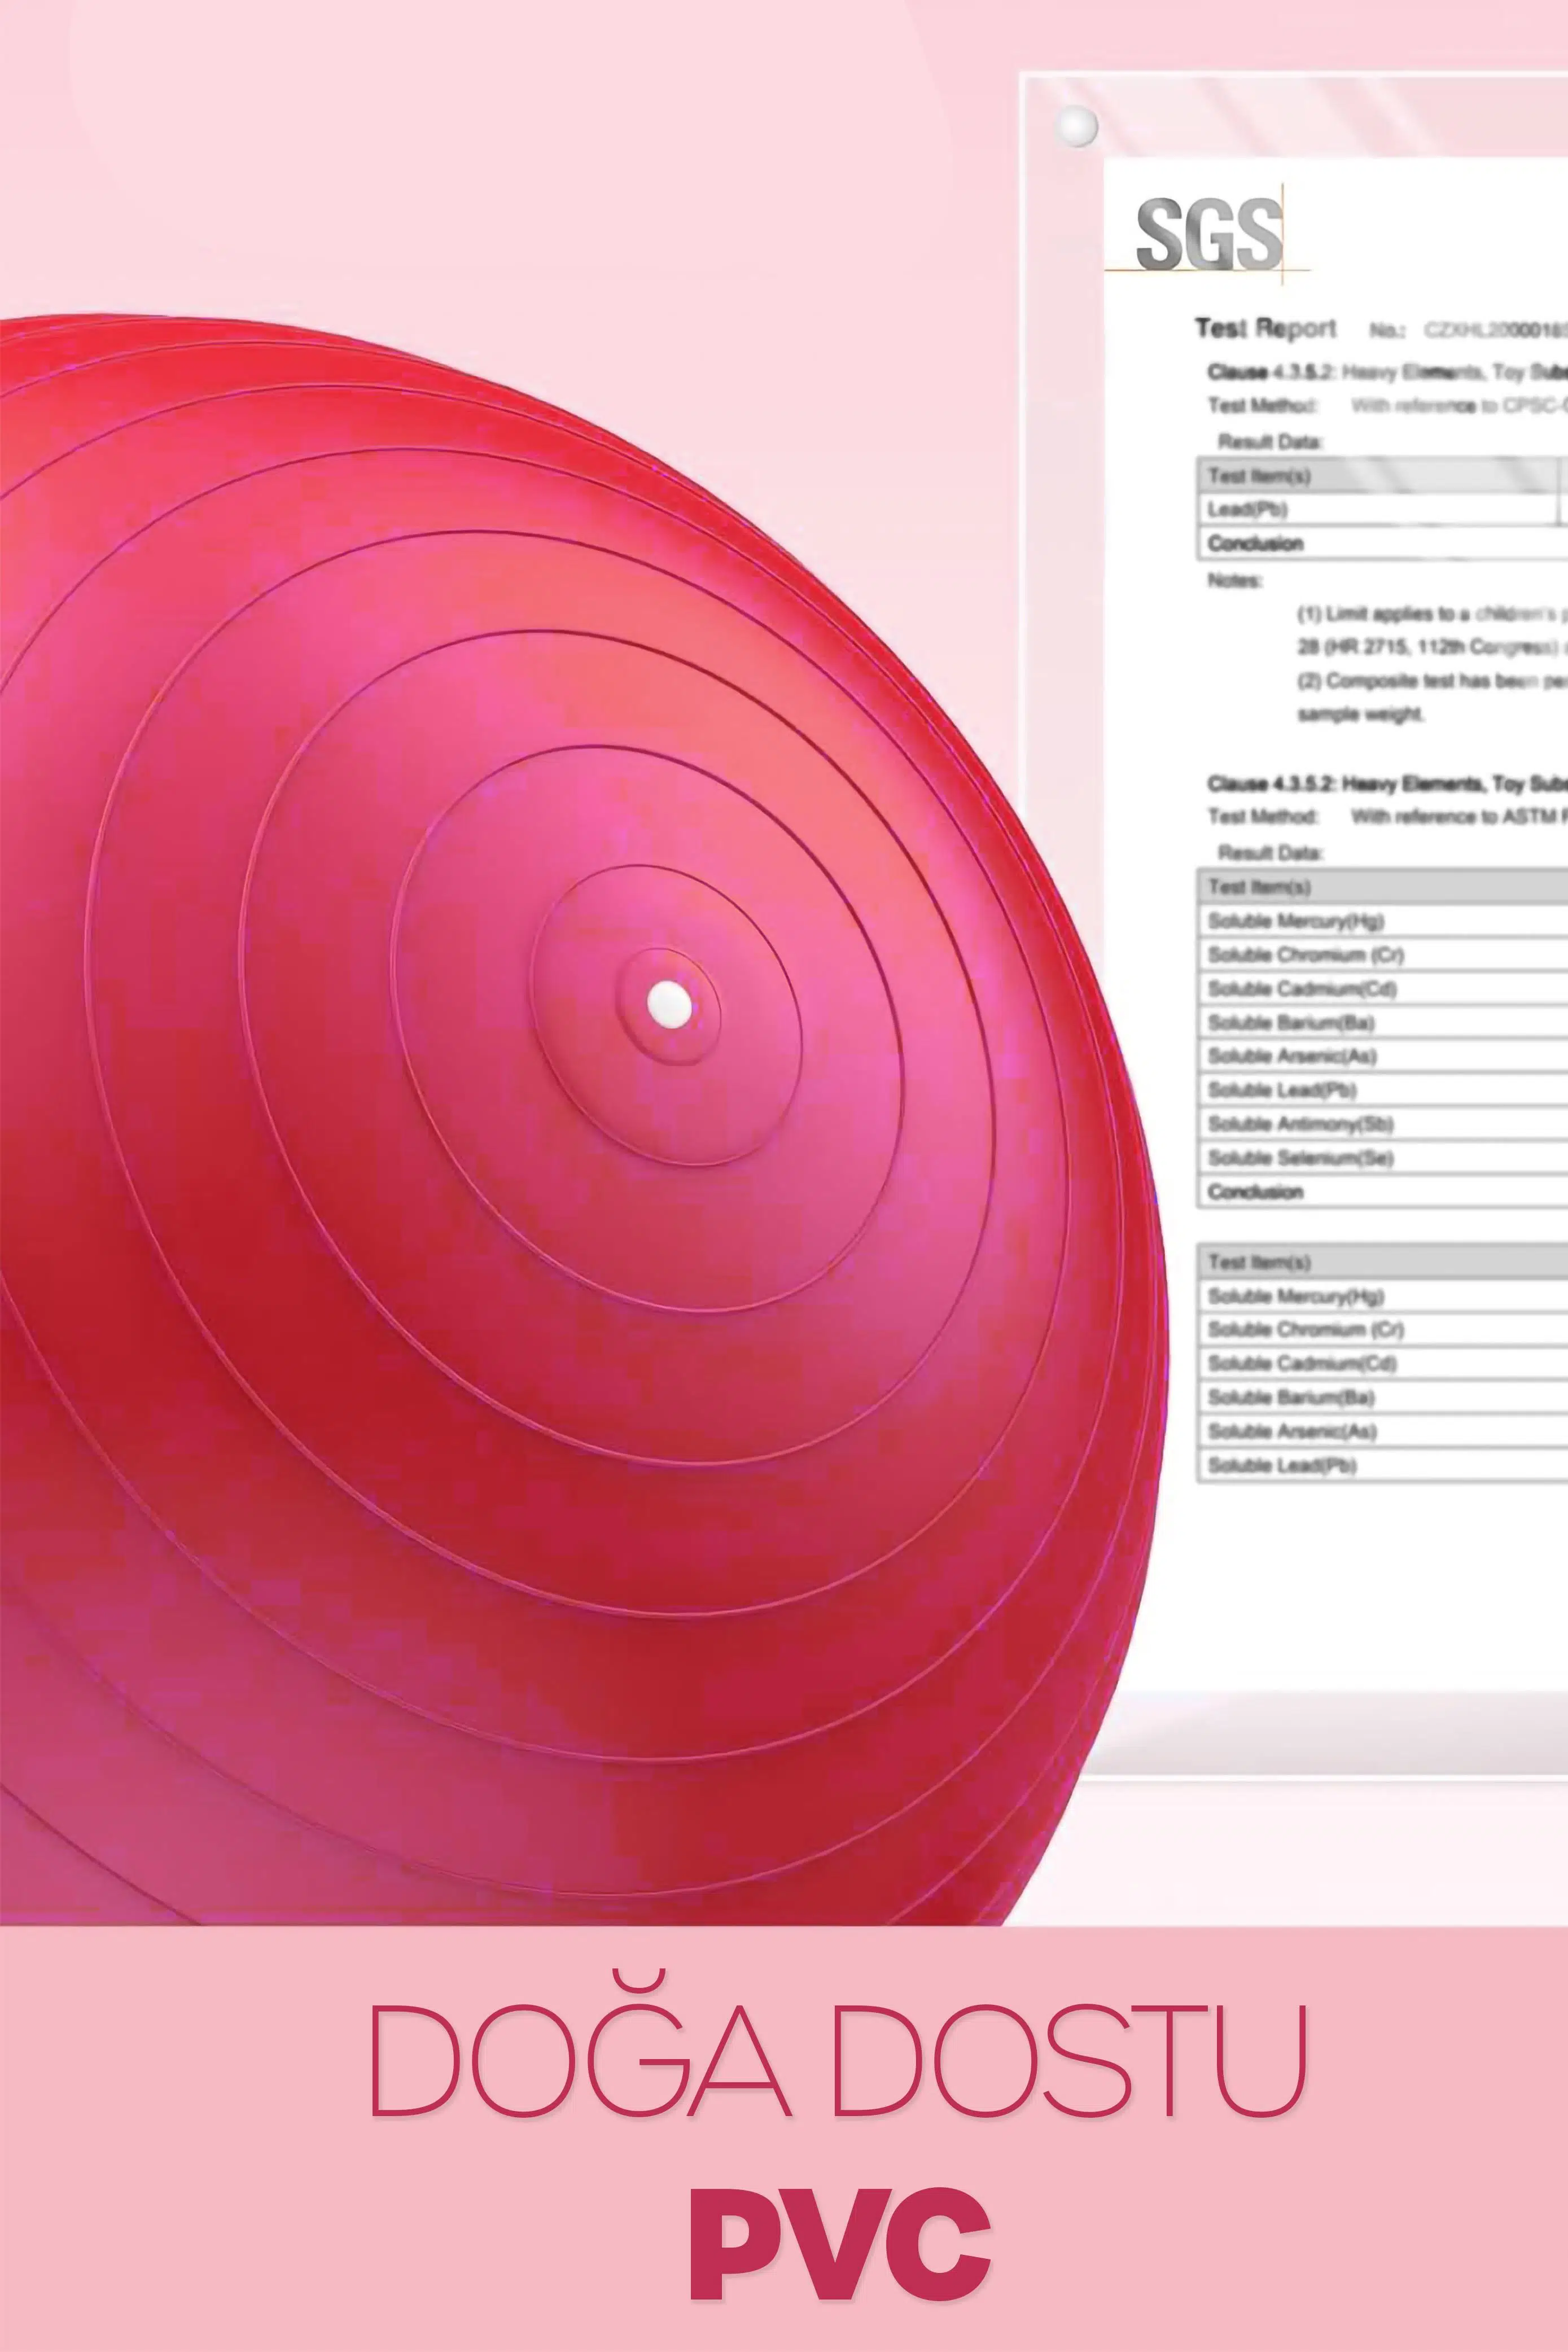Click the first Test Method: label

pos(1262,405)
